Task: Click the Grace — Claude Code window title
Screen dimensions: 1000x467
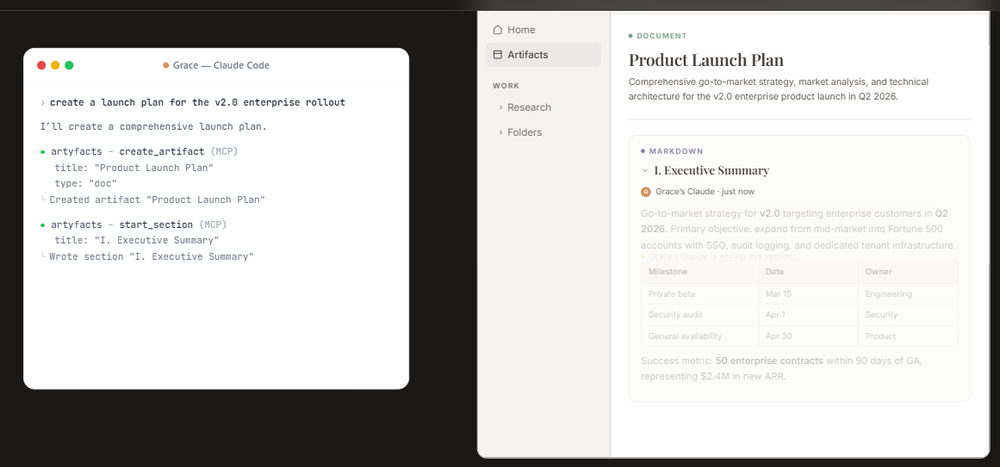Action: pos(221,65)
